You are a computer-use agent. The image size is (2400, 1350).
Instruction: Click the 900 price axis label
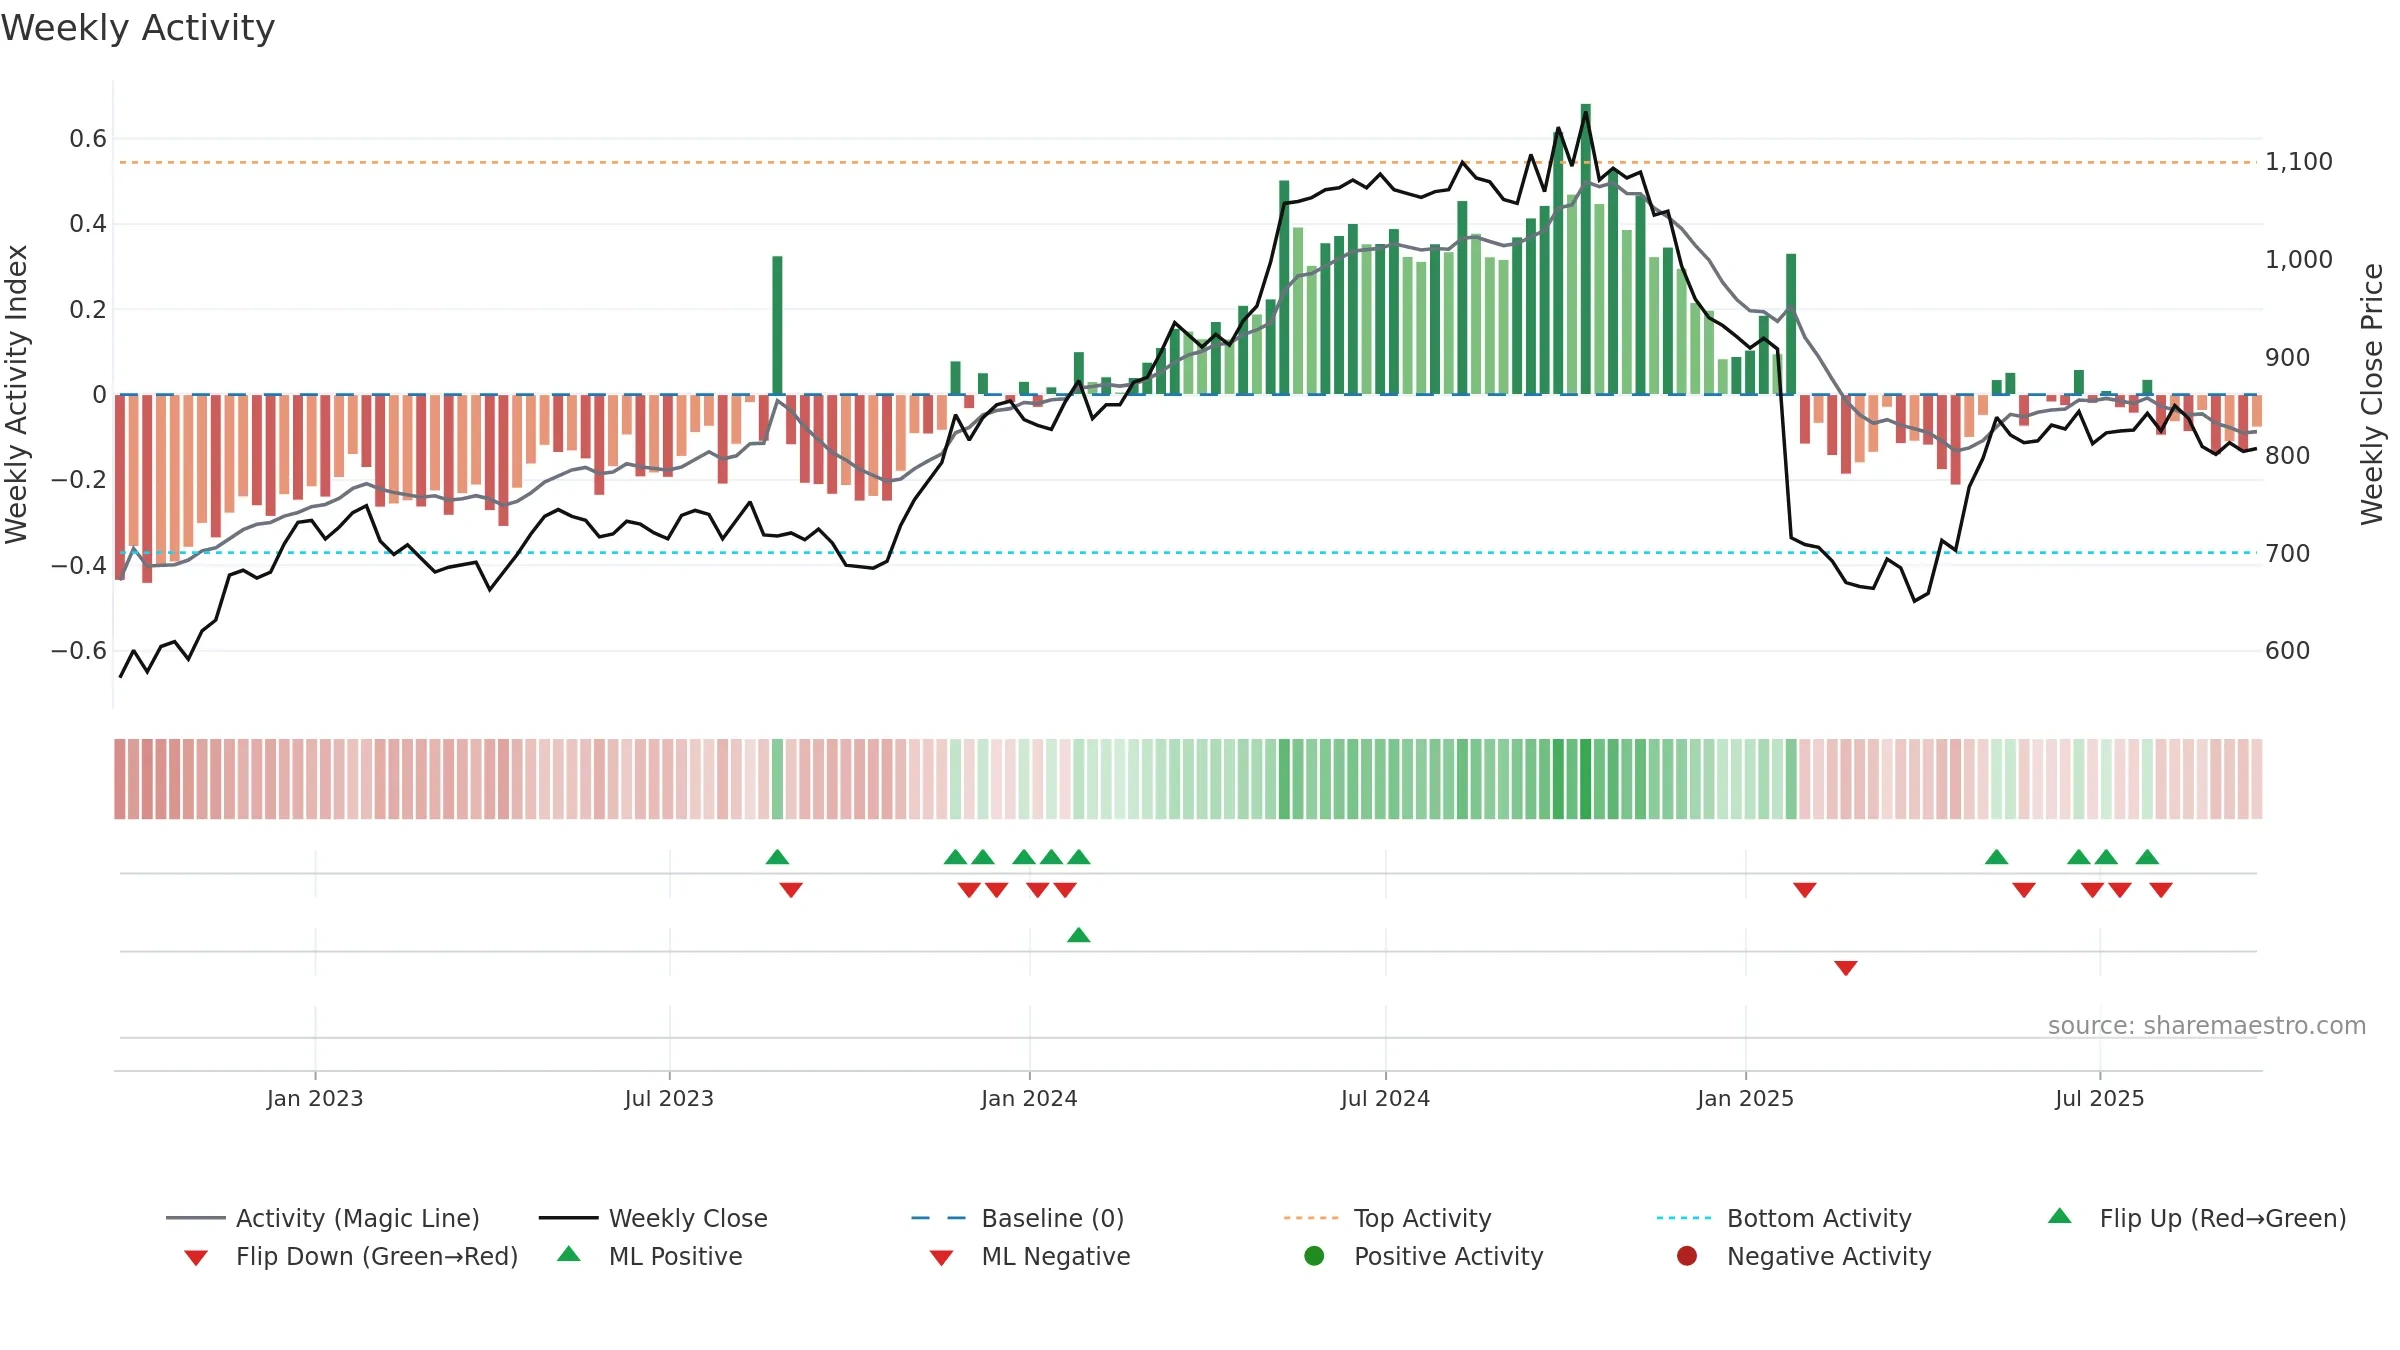coord(2287,357)
